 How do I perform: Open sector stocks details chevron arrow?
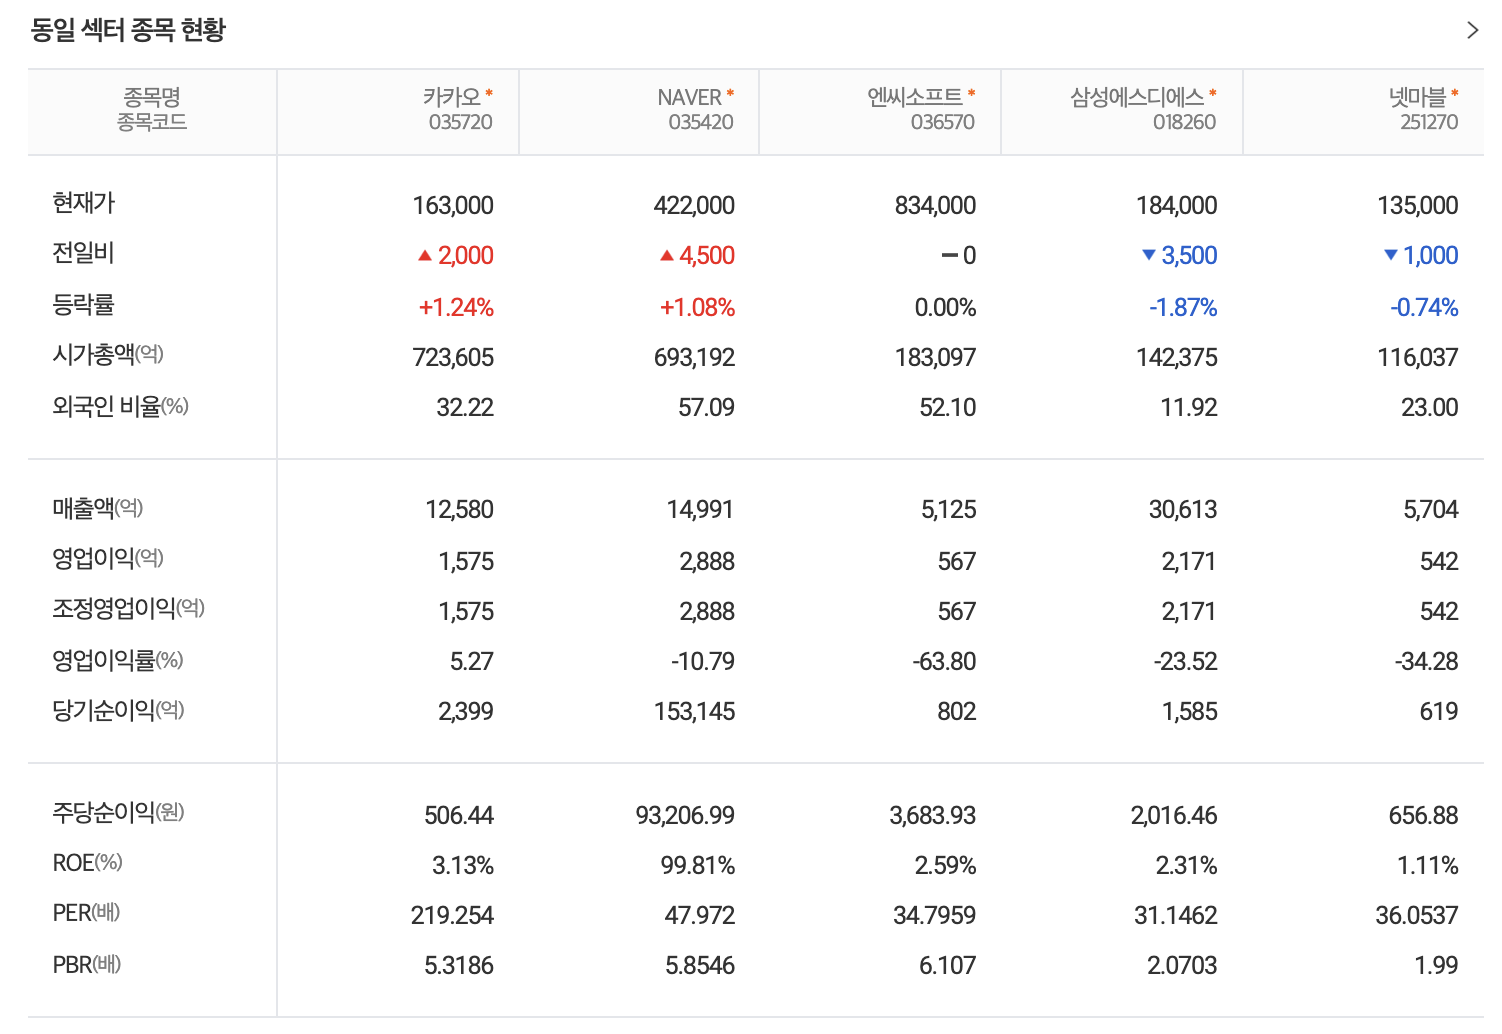click(x=1472, y=30)
